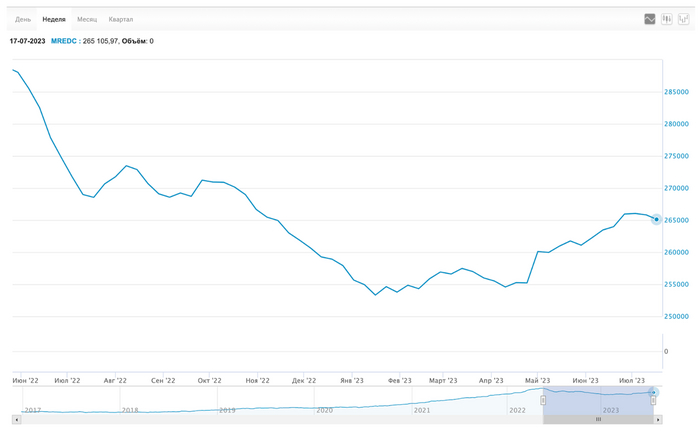
Task: Click the right range selector handle
Action: pos(654,400)
